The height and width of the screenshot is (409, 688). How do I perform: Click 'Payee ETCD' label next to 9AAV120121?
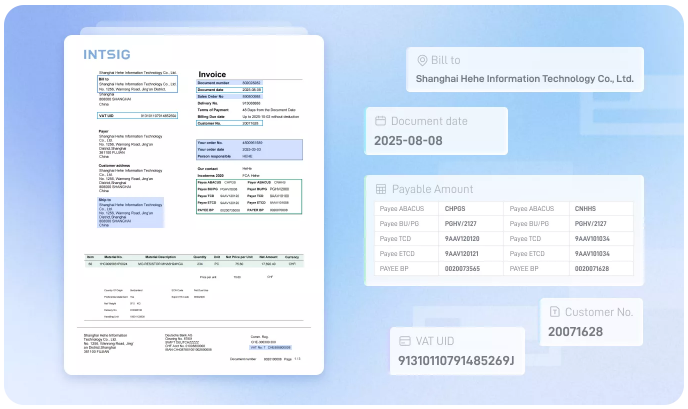pos(397,254)
